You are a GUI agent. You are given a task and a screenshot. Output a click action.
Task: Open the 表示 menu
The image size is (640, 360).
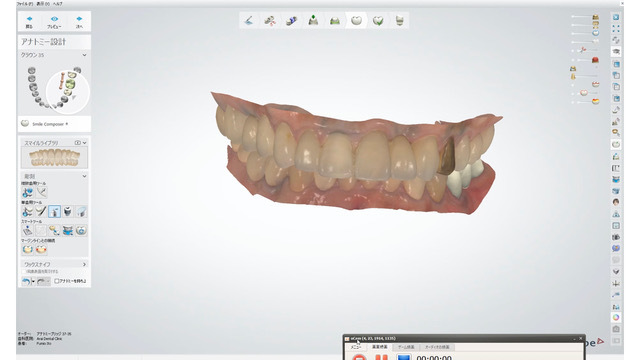[x=43, y=4]
